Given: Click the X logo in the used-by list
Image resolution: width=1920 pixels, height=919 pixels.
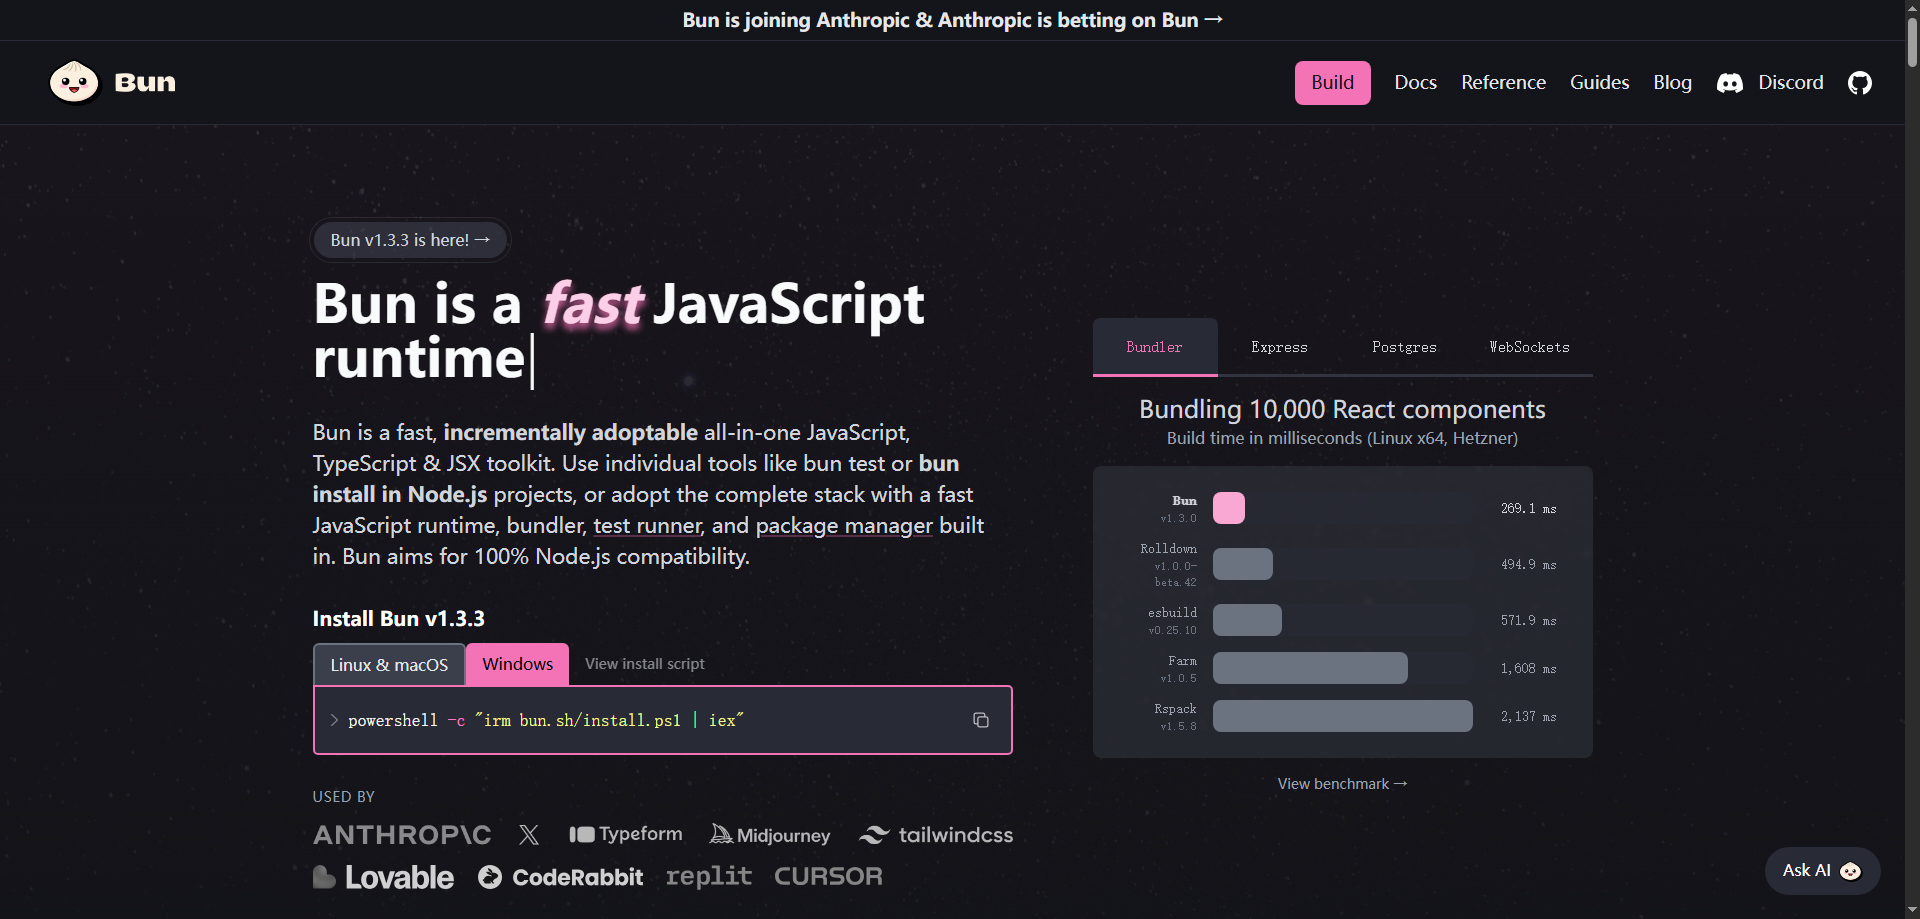Looking at the screenshot, I should pos(529,834).
